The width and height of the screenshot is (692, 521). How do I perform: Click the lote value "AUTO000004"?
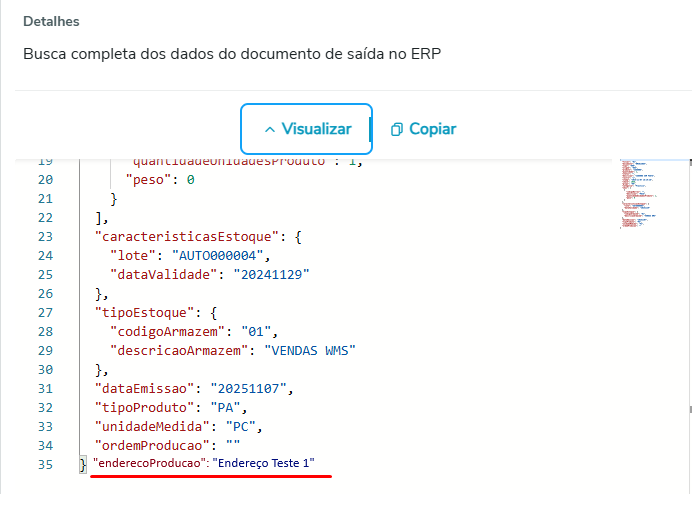point(217,255)
